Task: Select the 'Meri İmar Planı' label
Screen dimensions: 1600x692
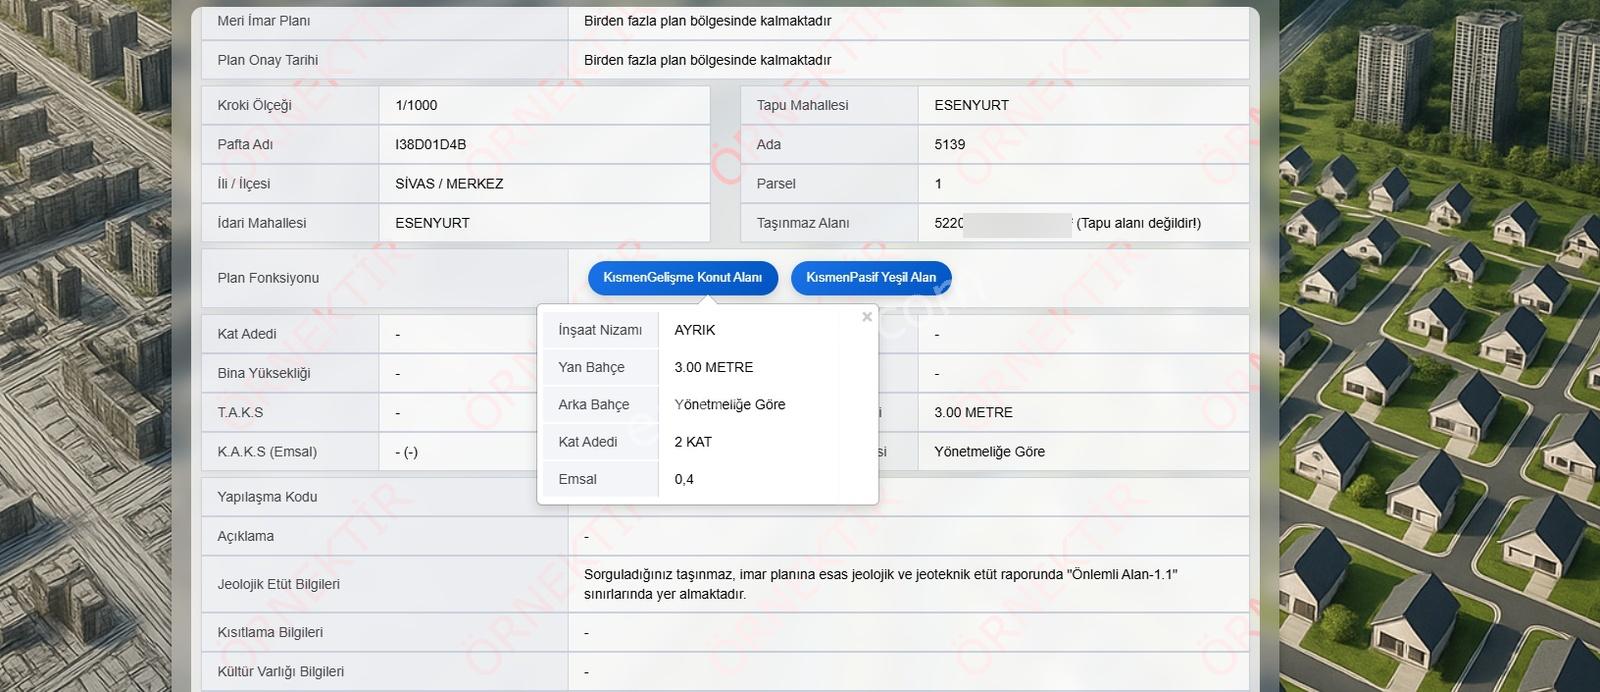Action: tap(264, 21)
